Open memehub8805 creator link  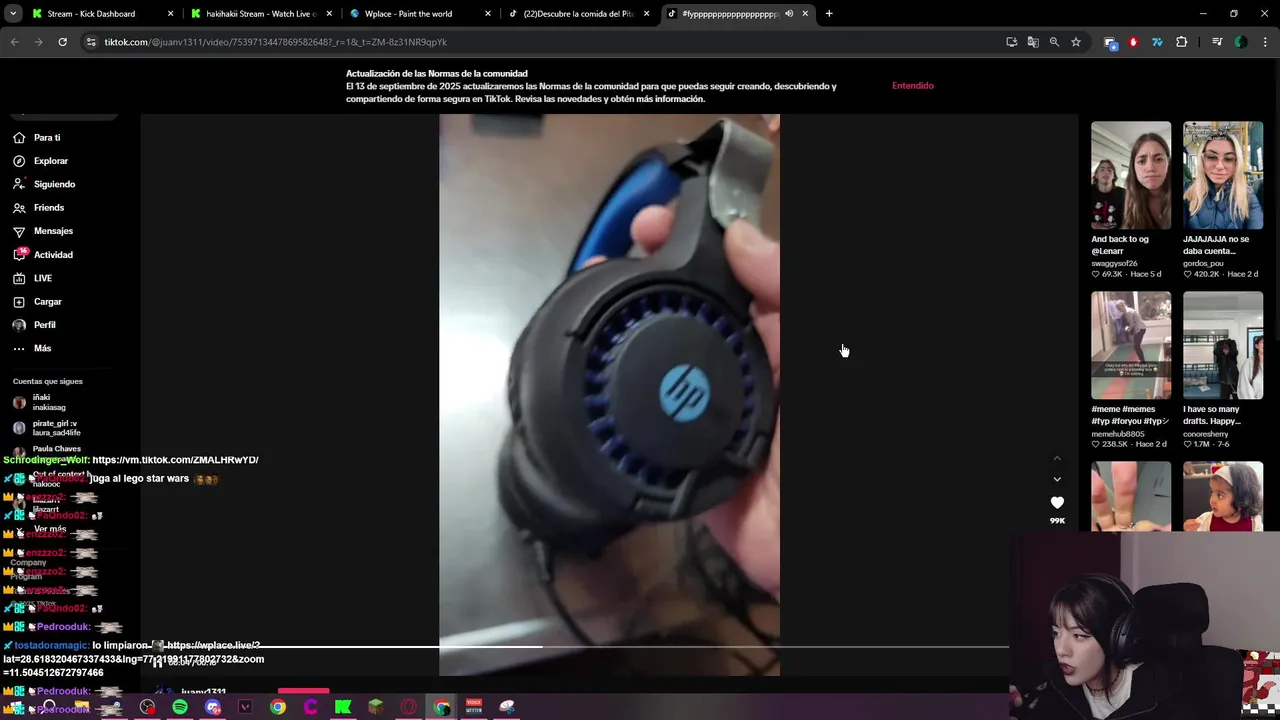pyautogui.click(x=1118, y=433)
